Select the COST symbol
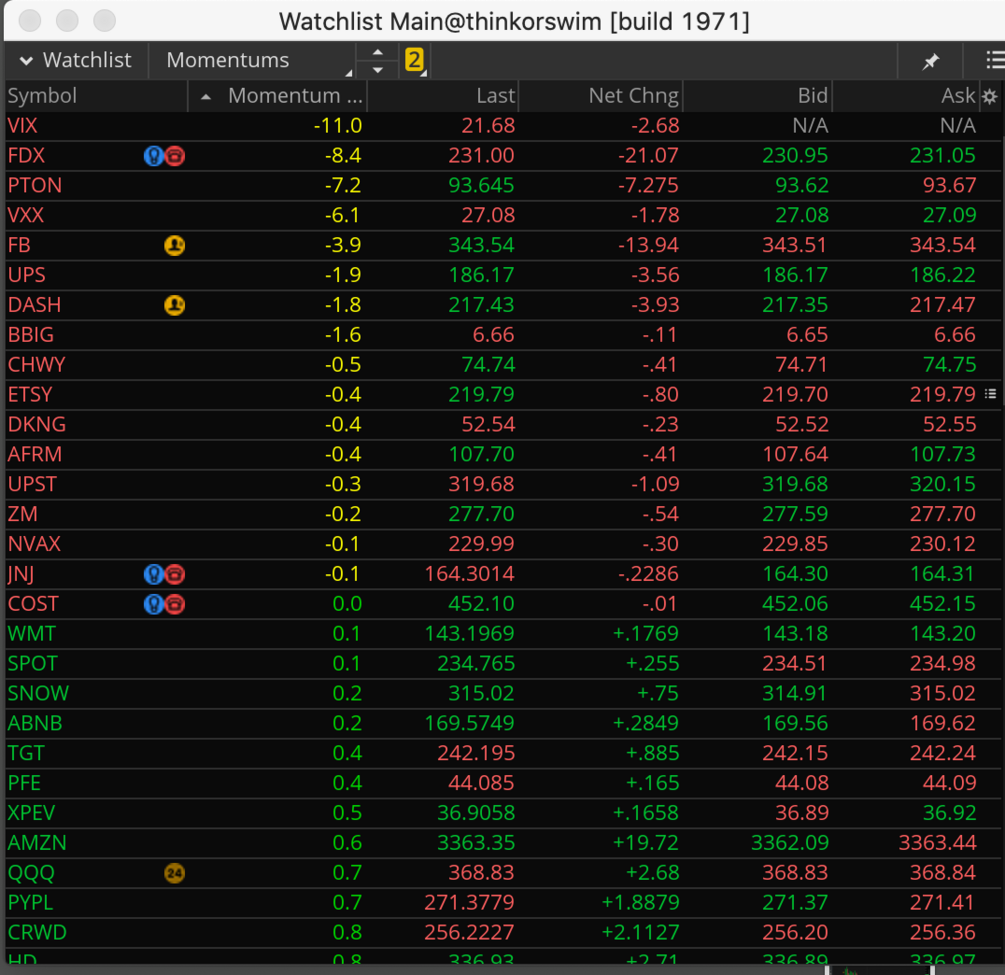Screen dimensions: 1005x975 (x=33, y=604)
